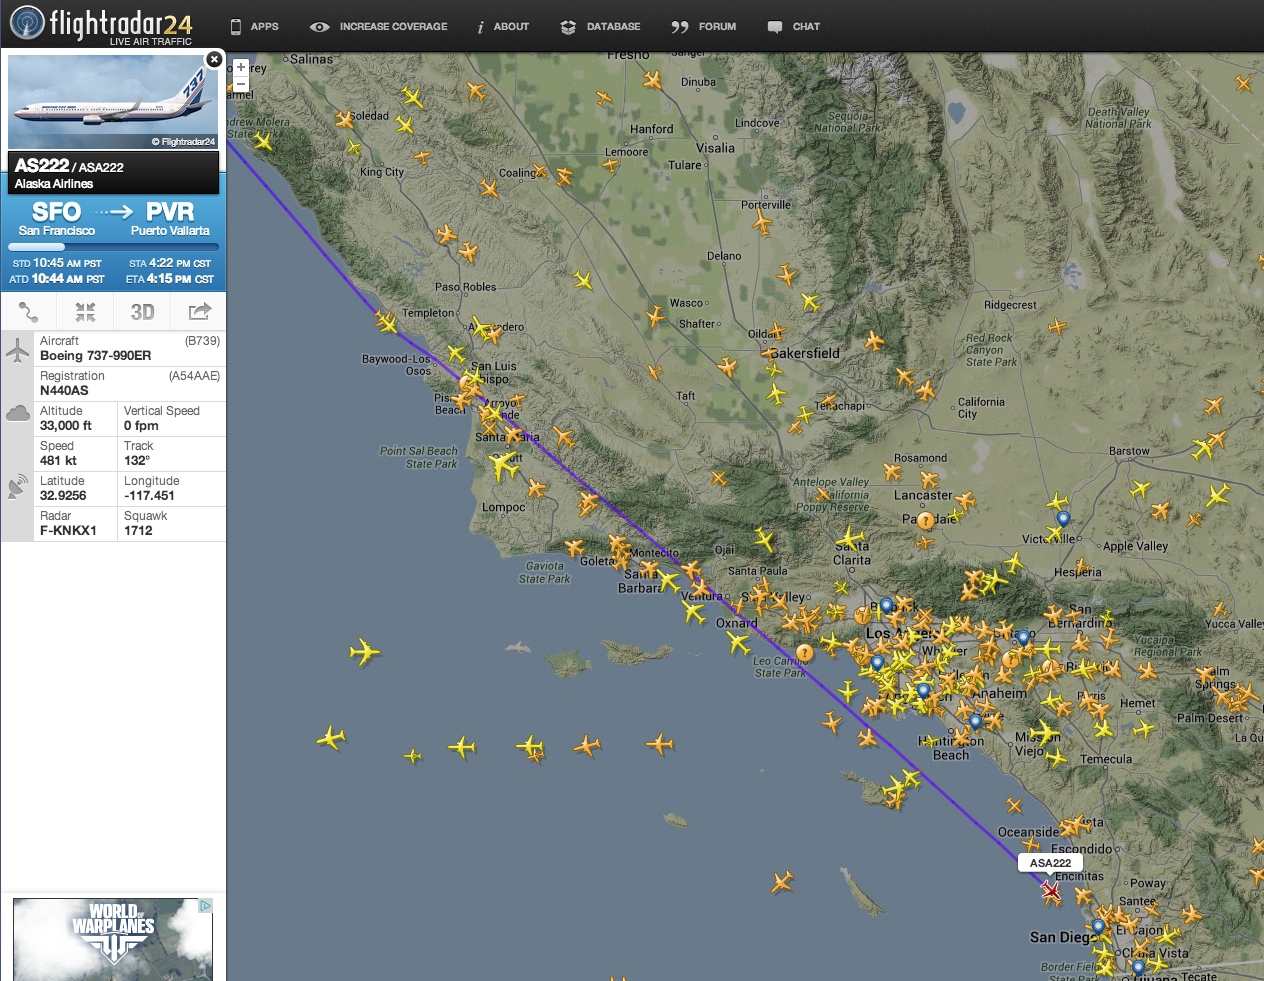Toggle the cloud weather section icon
Image resolution: width=1264 pixels, height=981 pixels.
[18, 412]
